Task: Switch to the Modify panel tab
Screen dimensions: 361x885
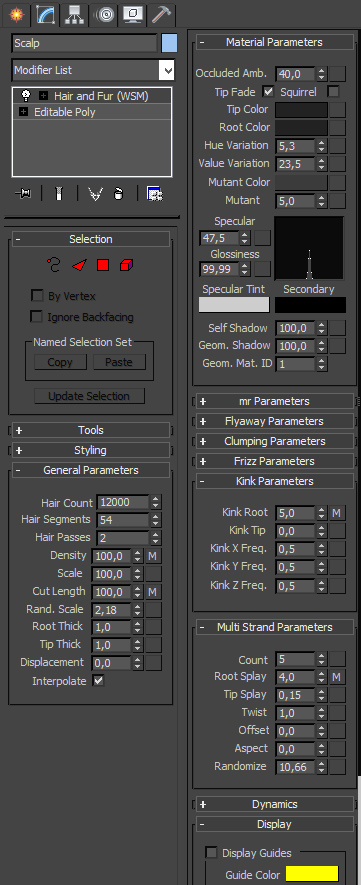Action: [x=45, y=14]
